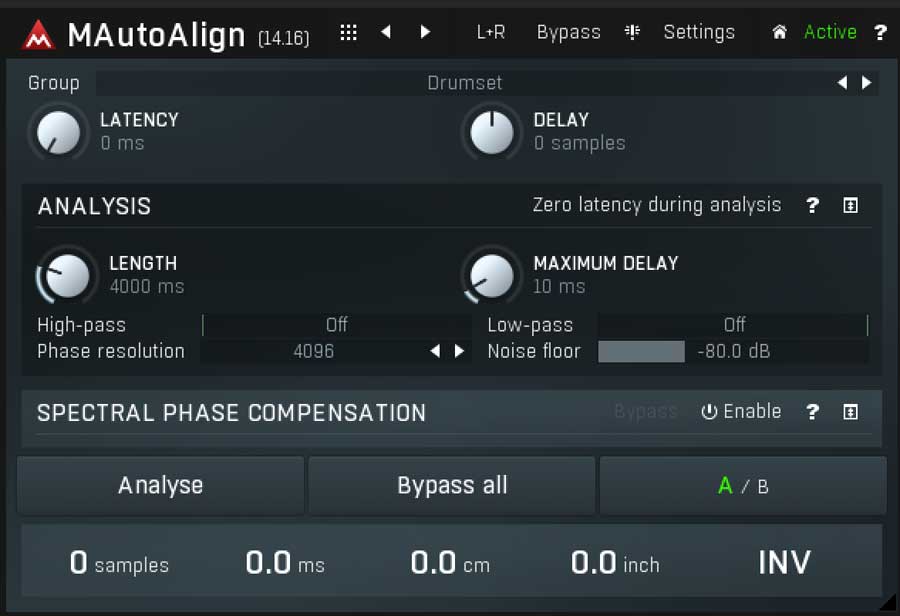Viewport: 900px width, 616px height.
Task: Open the presets grid icon
Action: pos(348,32)
